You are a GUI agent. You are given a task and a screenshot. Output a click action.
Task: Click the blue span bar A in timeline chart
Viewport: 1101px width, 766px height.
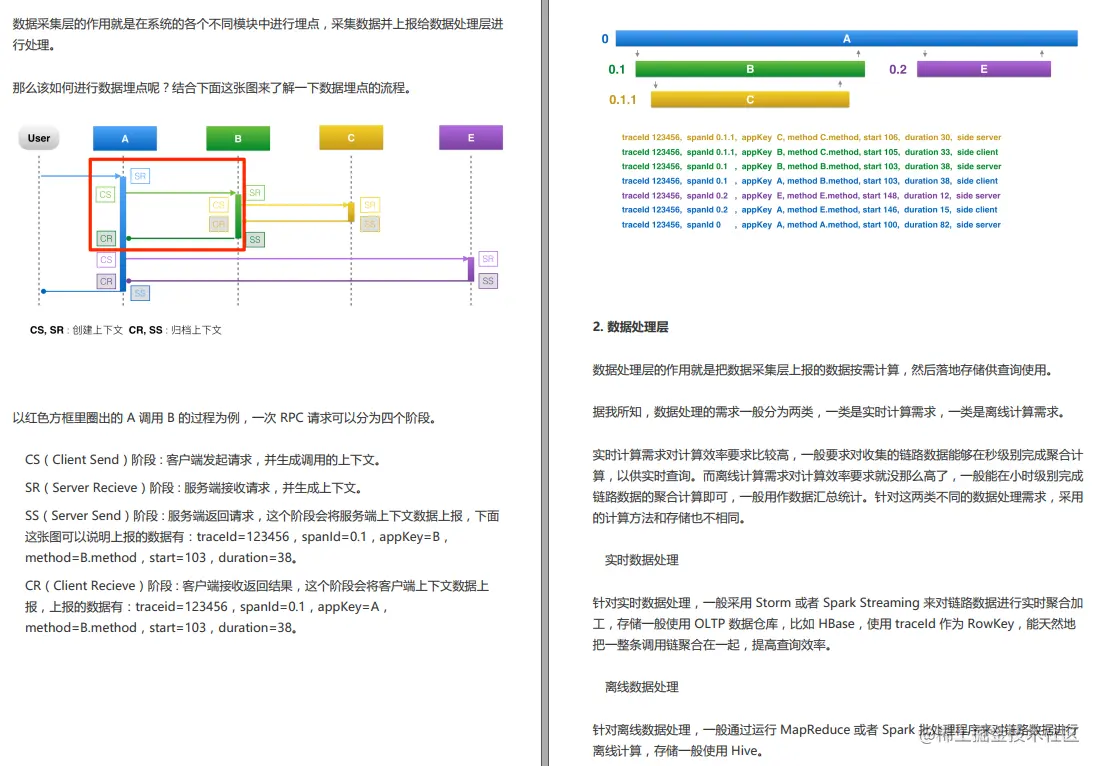click(x=847, y=39)
